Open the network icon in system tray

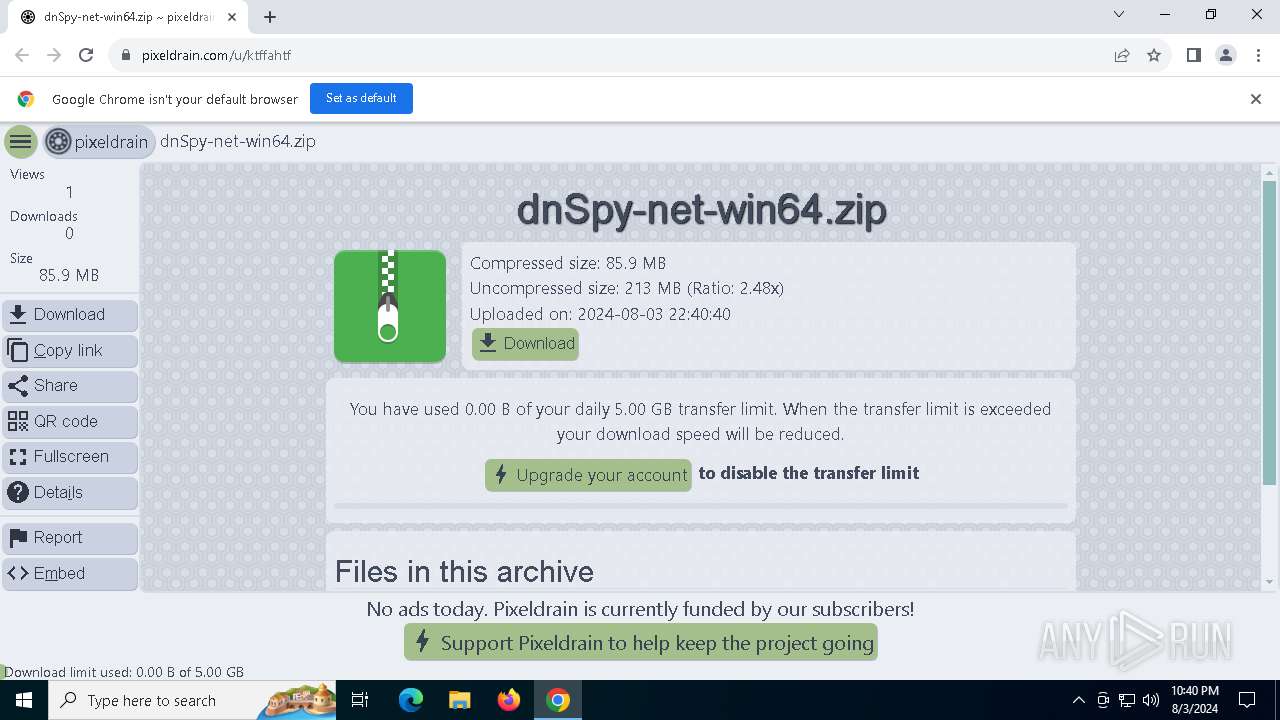(1127, 700)
